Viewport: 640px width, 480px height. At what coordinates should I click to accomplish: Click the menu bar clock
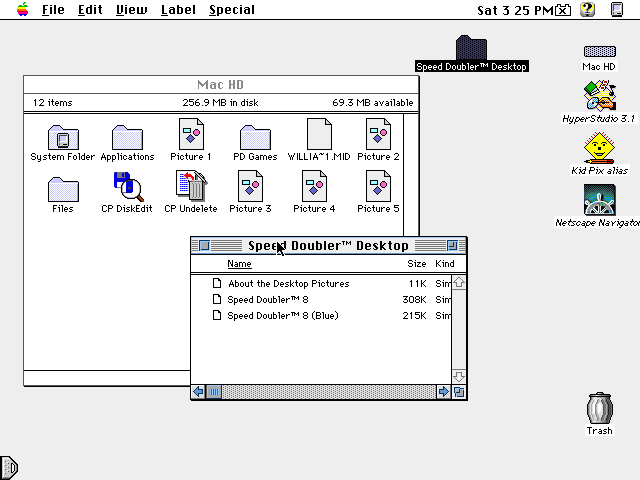pyautogui.click(x=516, y=10)
